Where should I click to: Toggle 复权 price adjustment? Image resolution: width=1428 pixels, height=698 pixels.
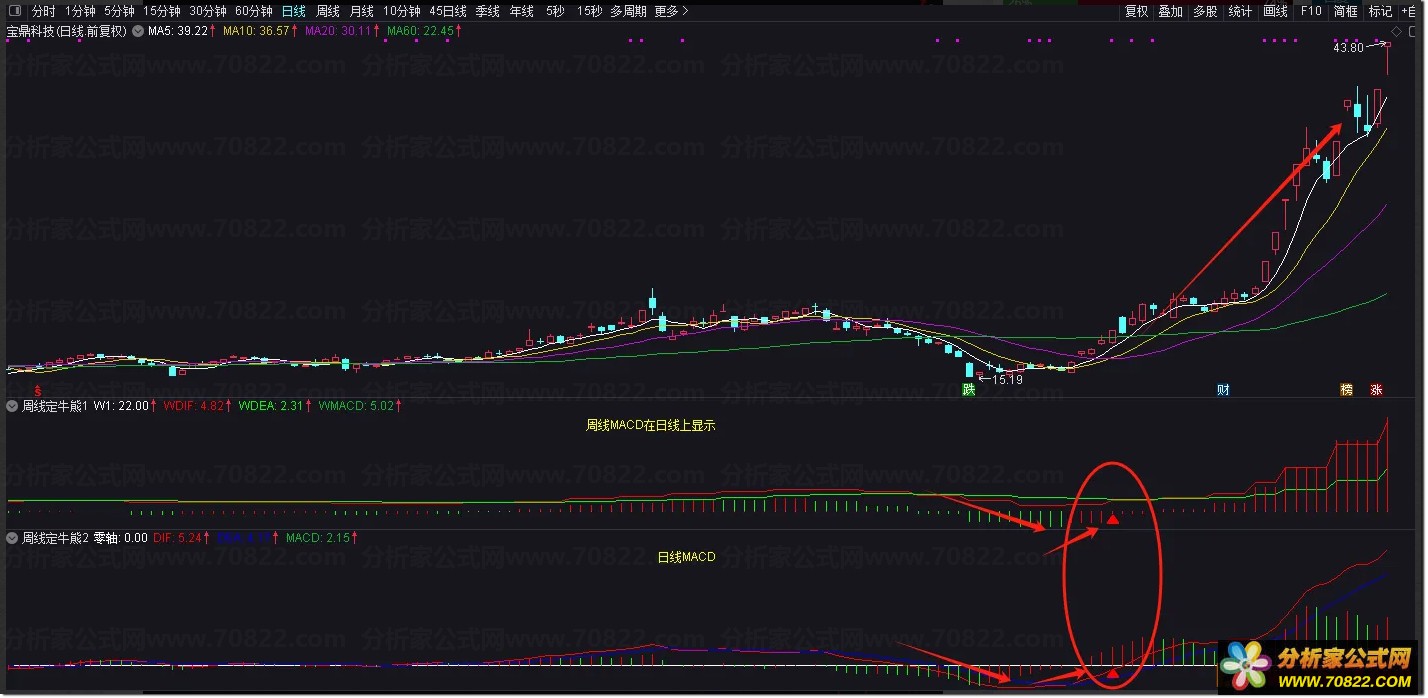pos(1136,11)
